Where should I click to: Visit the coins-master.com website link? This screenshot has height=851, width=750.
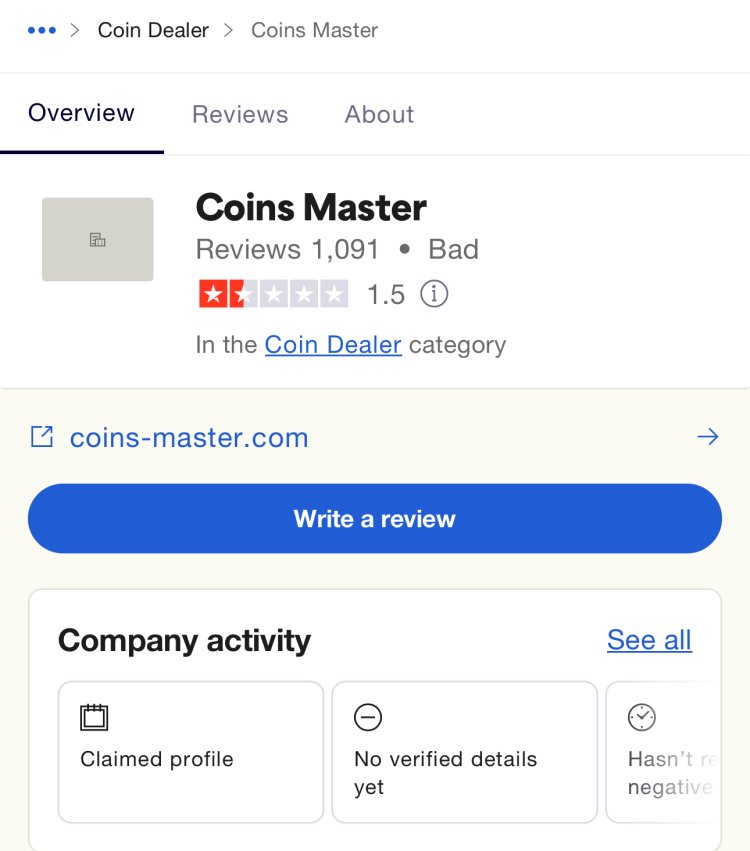click(x=189, y=437)
